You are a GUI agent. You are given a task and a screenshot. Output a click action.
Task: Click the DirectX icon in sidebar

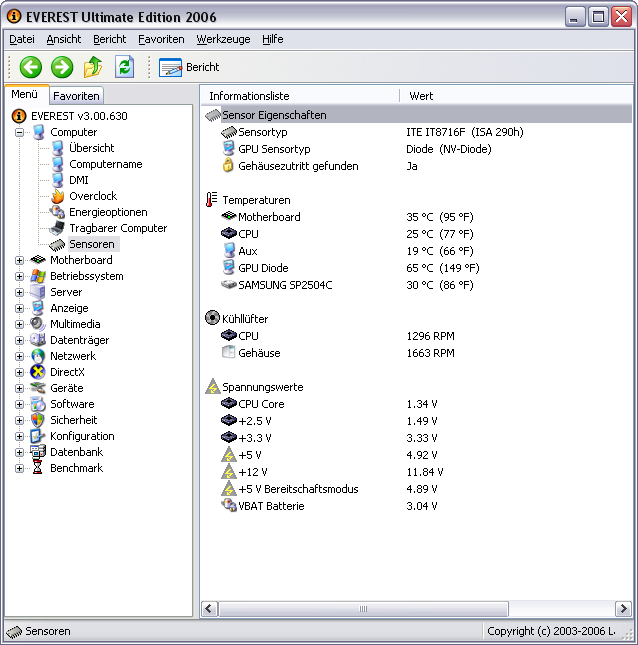38,372
